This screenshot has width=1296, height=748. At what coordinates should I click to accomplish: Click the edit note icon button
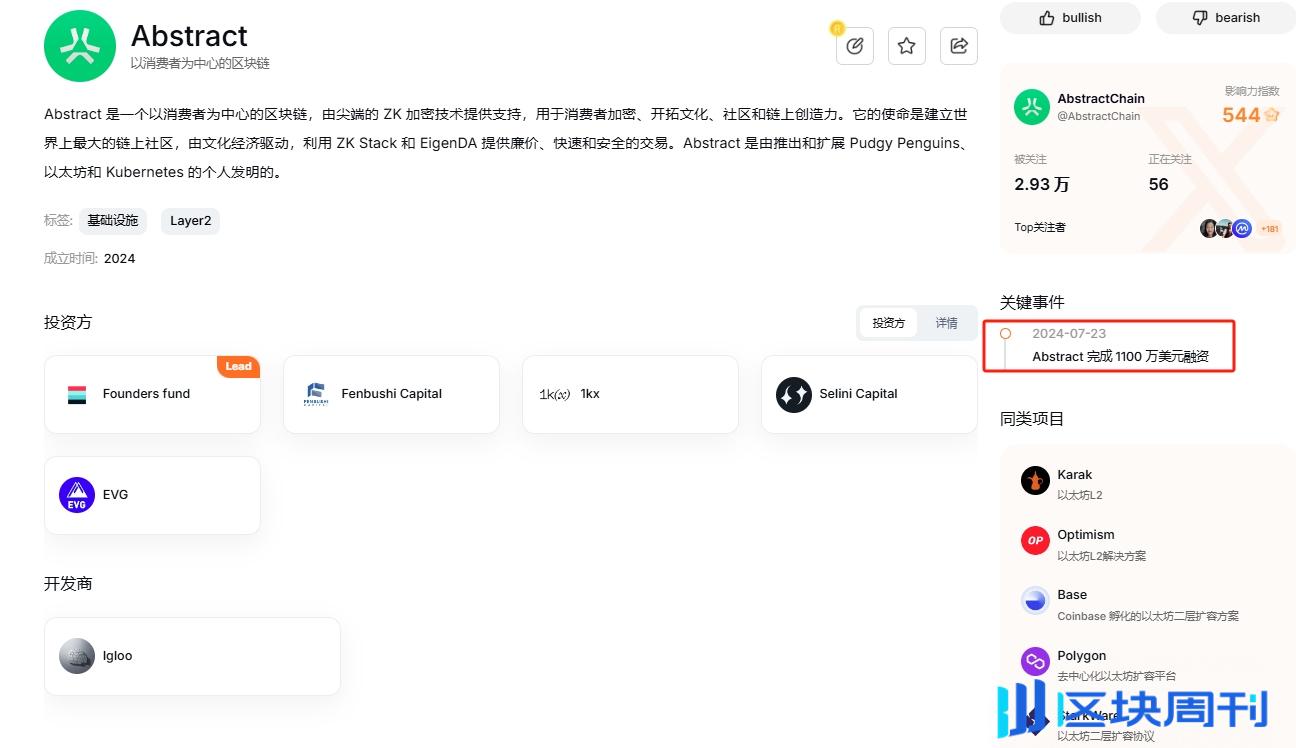pos(855,46)
